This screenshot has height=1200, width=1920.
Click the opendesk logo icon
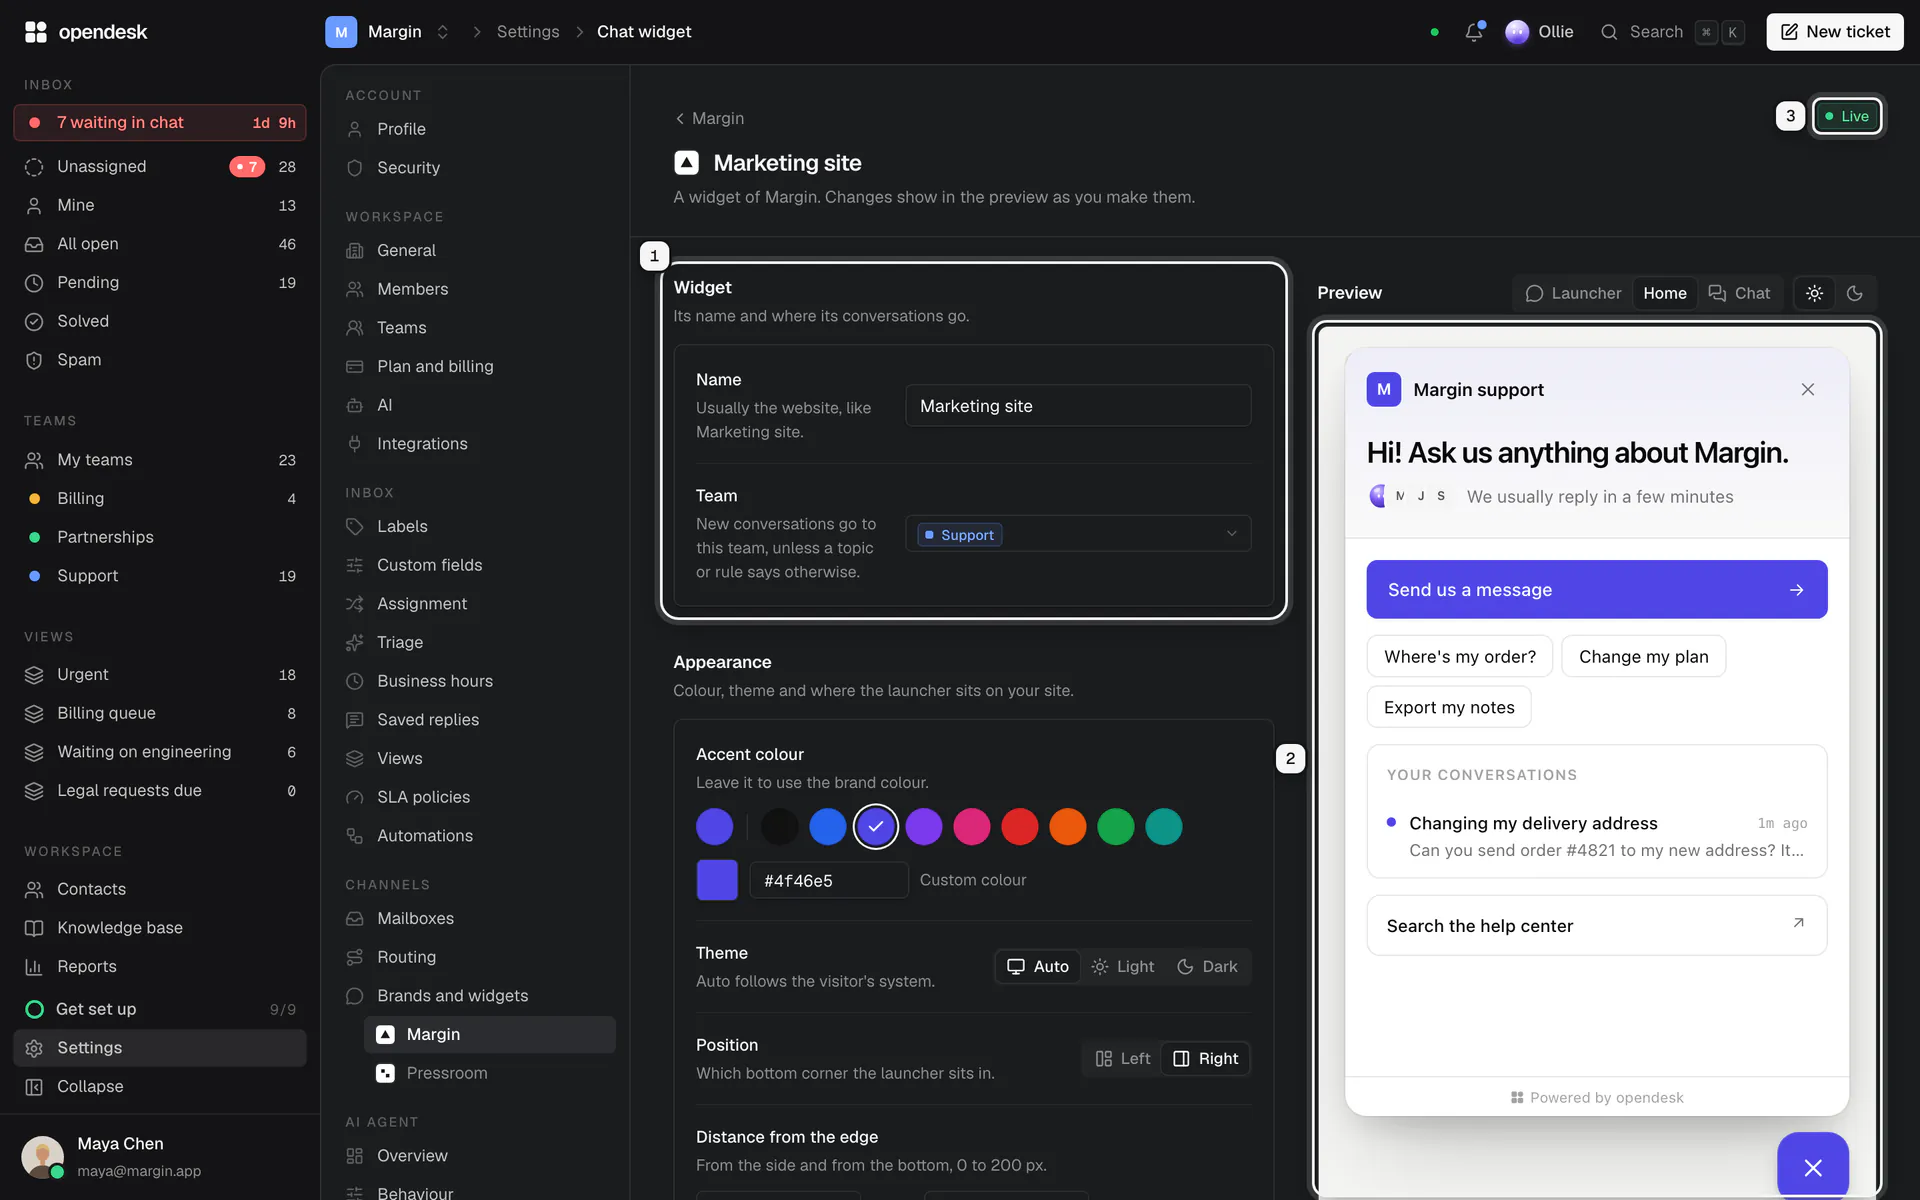36,32
